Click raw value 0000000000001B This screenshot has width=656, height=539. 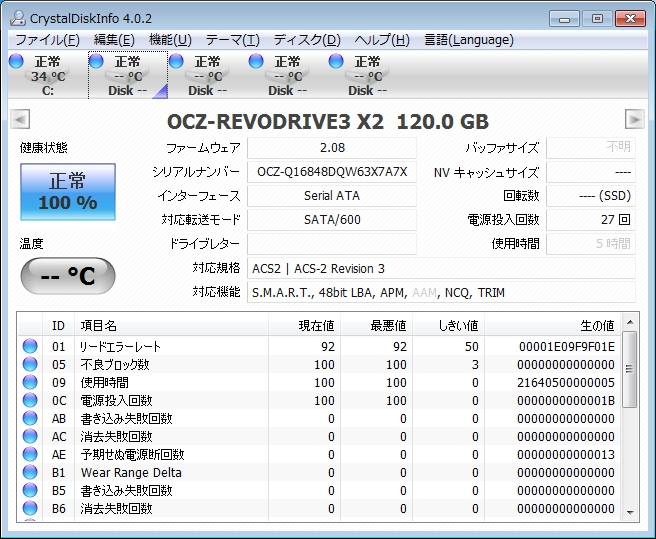click(x=566, y=400)
